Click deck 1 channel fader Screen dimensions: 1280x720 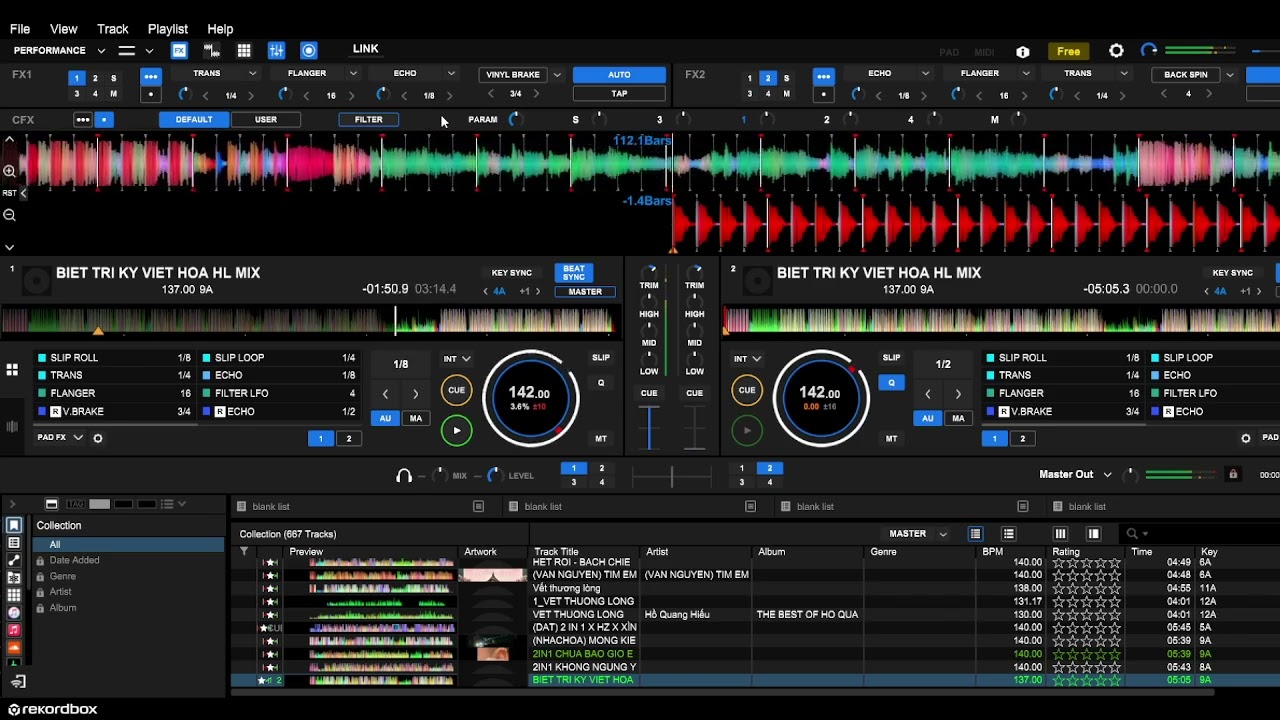(650, 428)
